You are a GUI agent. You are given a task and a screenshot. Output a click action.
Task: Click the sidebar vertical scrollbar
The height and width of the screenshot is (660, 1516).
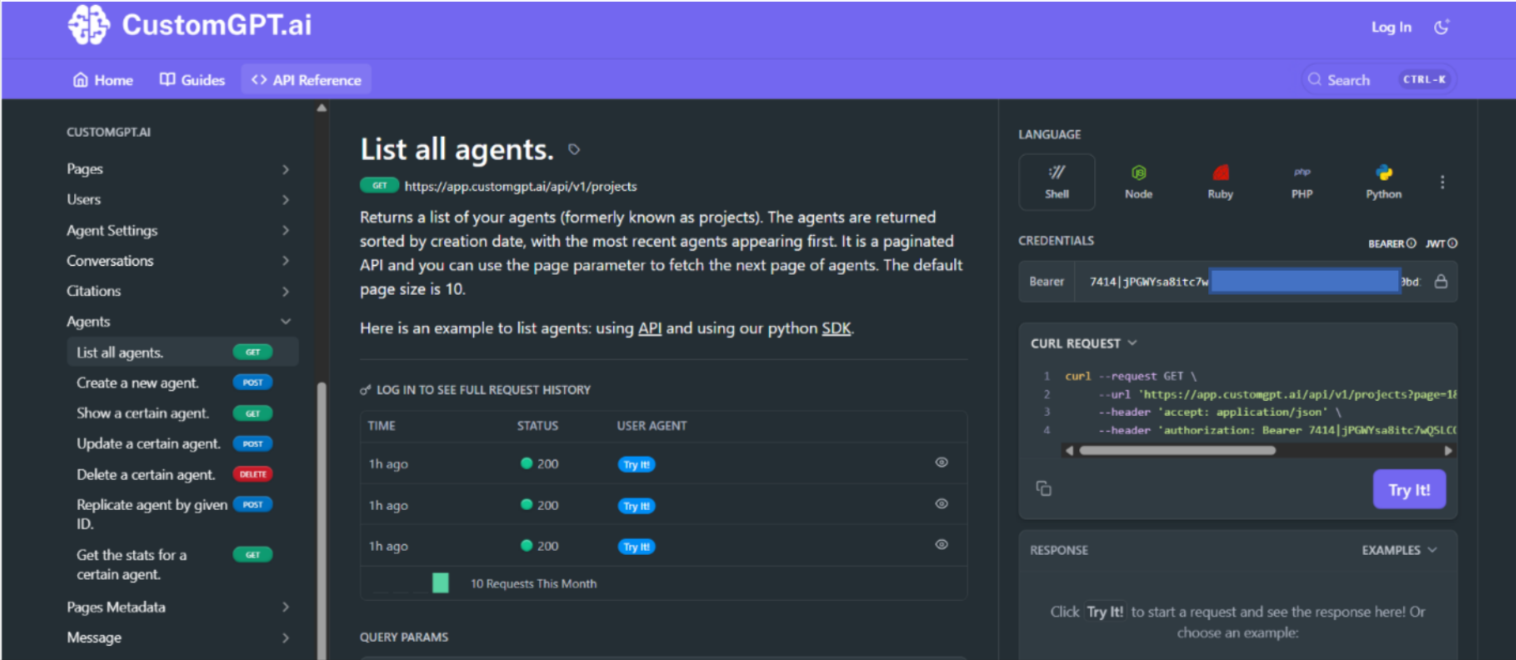[x=322, y=520]
